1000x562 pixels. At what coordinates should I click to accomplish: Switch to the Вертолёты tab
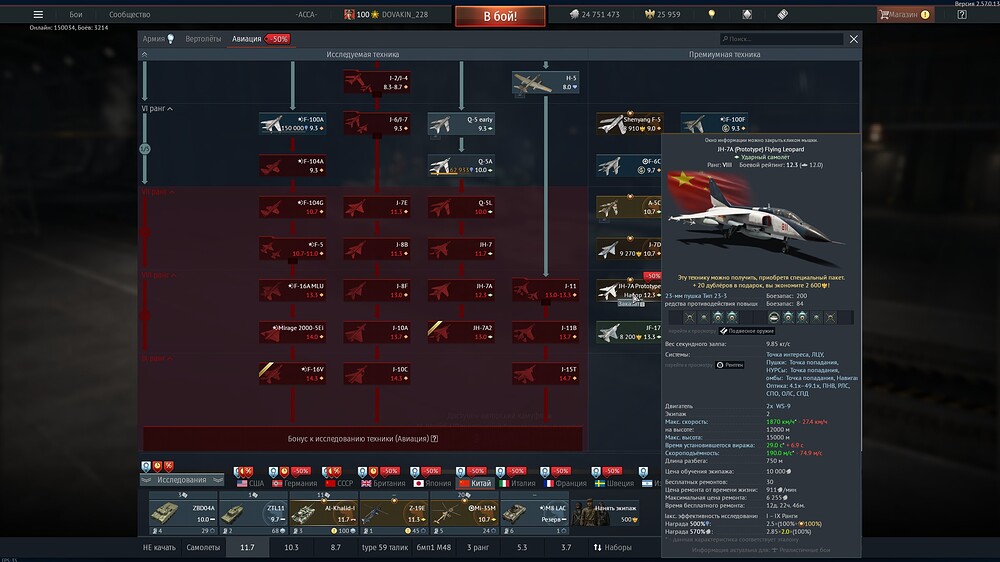tap(203, 39)
